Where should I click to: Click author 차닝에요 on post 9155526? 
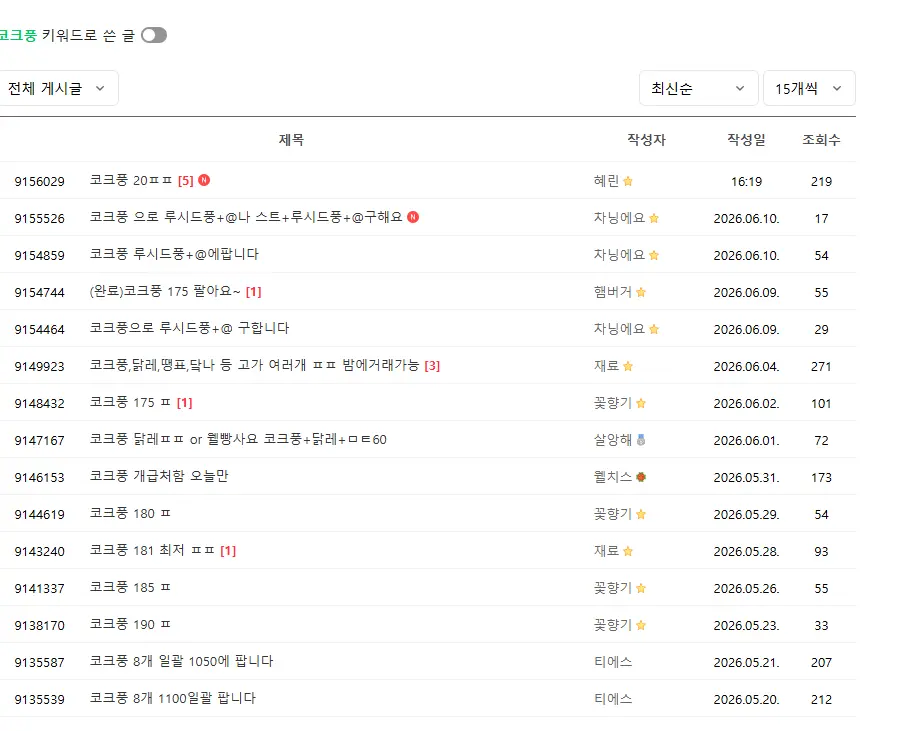619,218
